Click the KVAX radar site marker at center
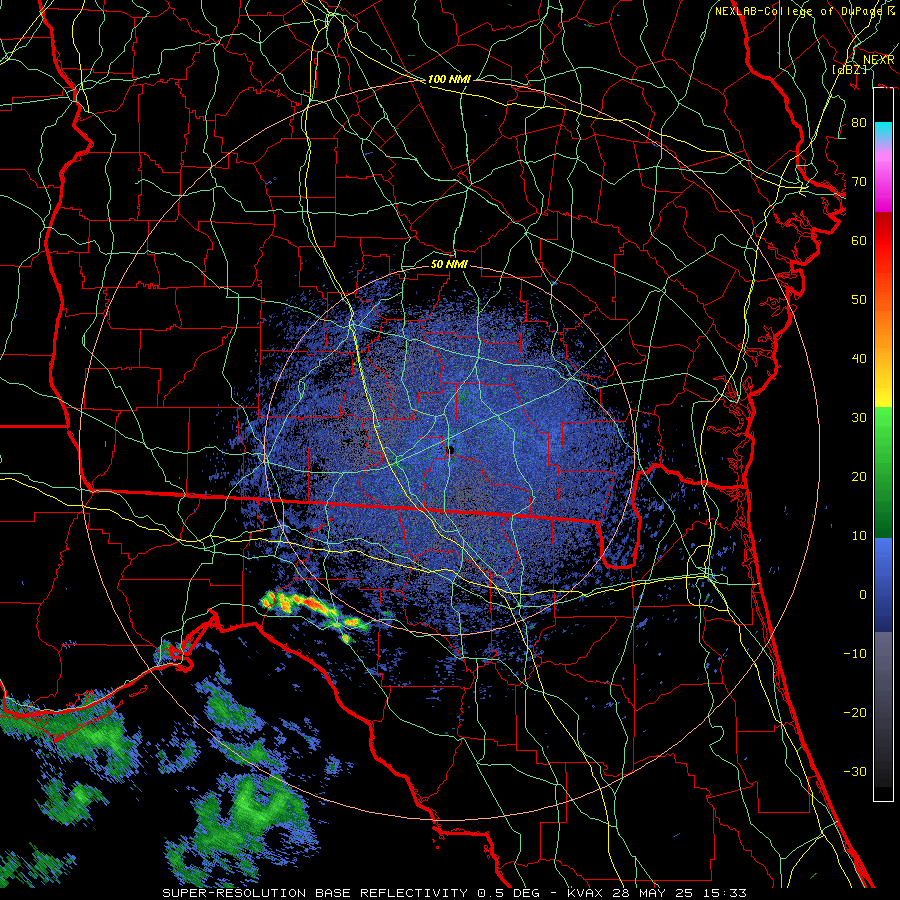Screen dimensions: 900x900 (451, 451)
